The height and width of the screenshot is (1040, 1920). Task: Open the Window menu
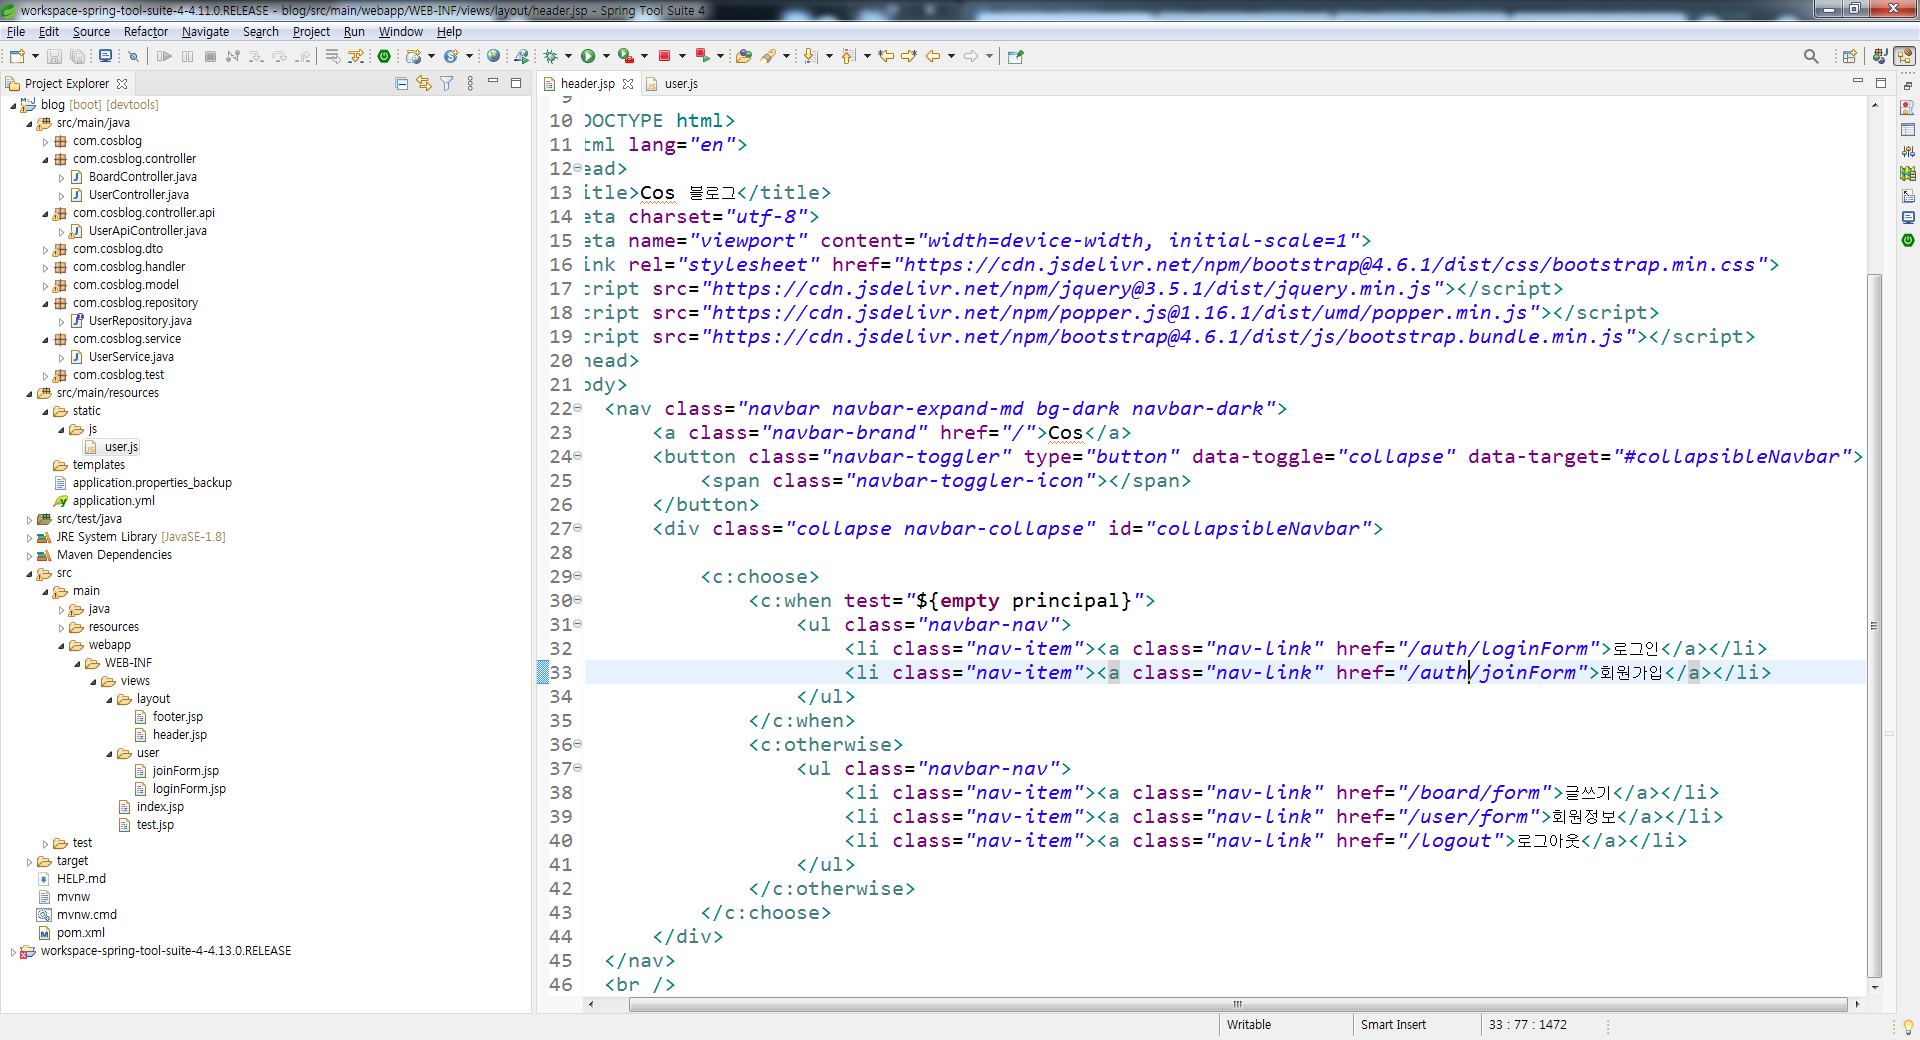tap(400, 32)
